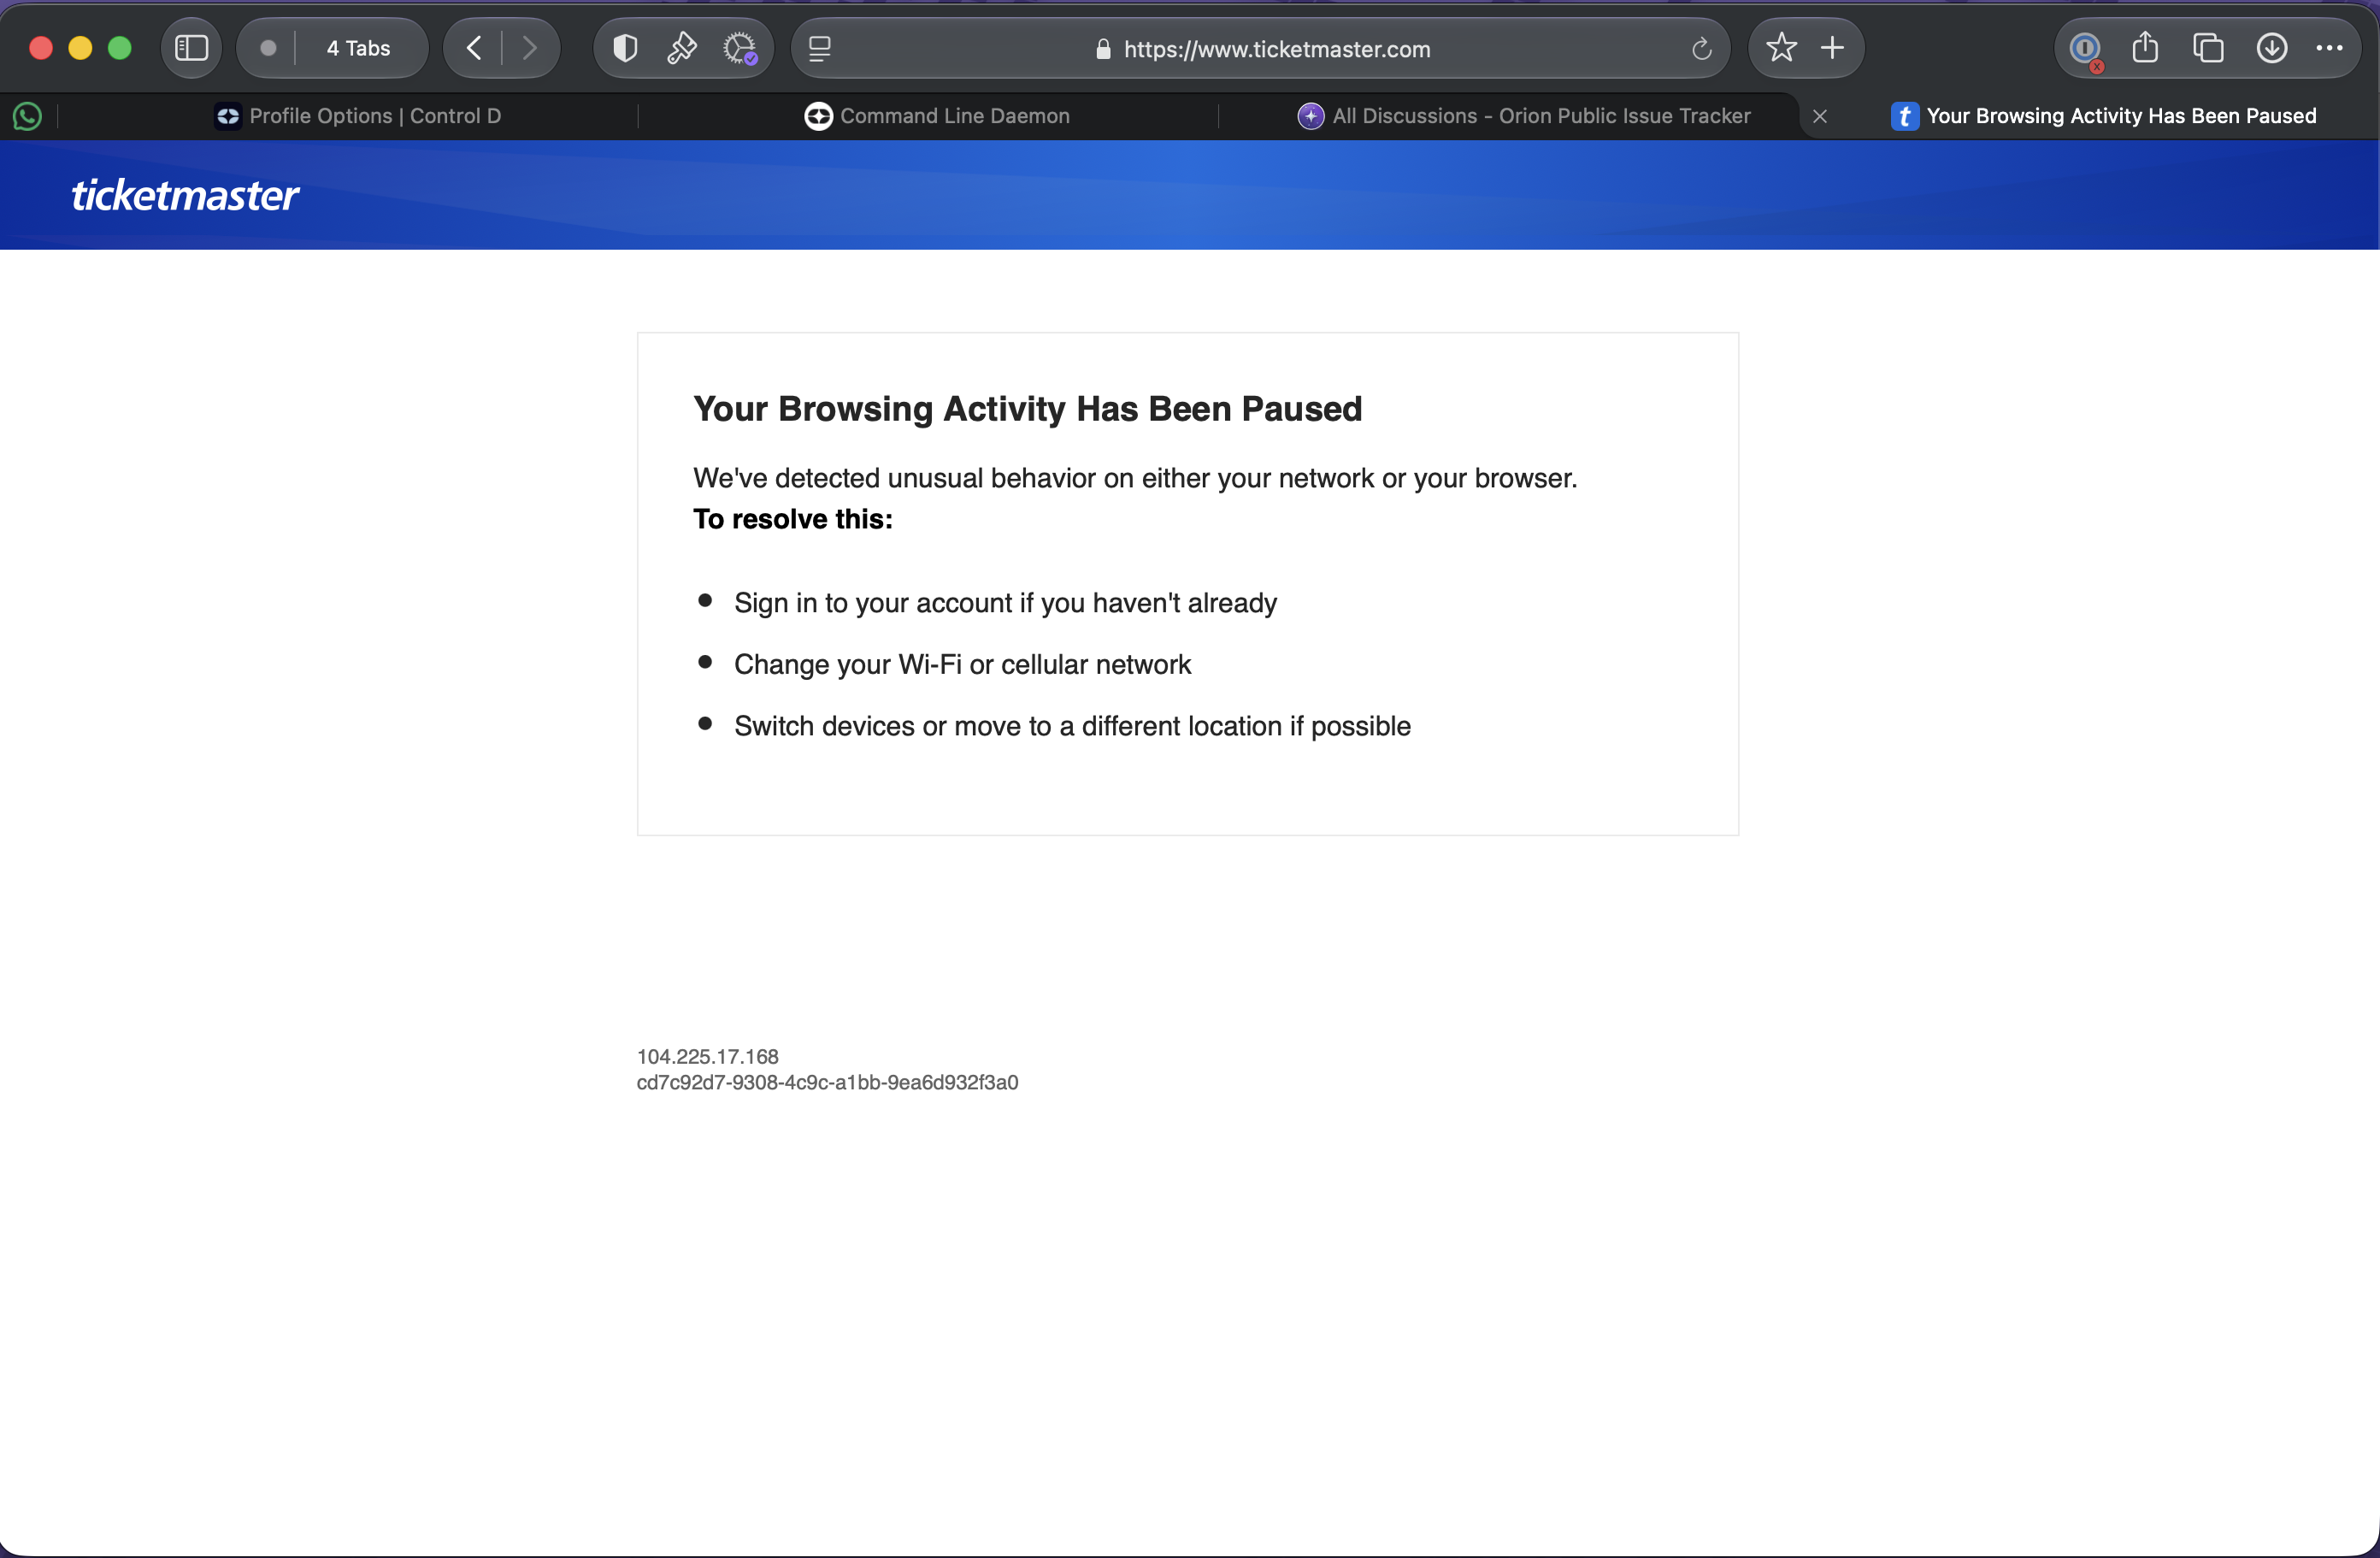The image size is (2380, 1558).
Task: Switch to Orion Public Issue Tracker tab
Action: [1524, 116]
